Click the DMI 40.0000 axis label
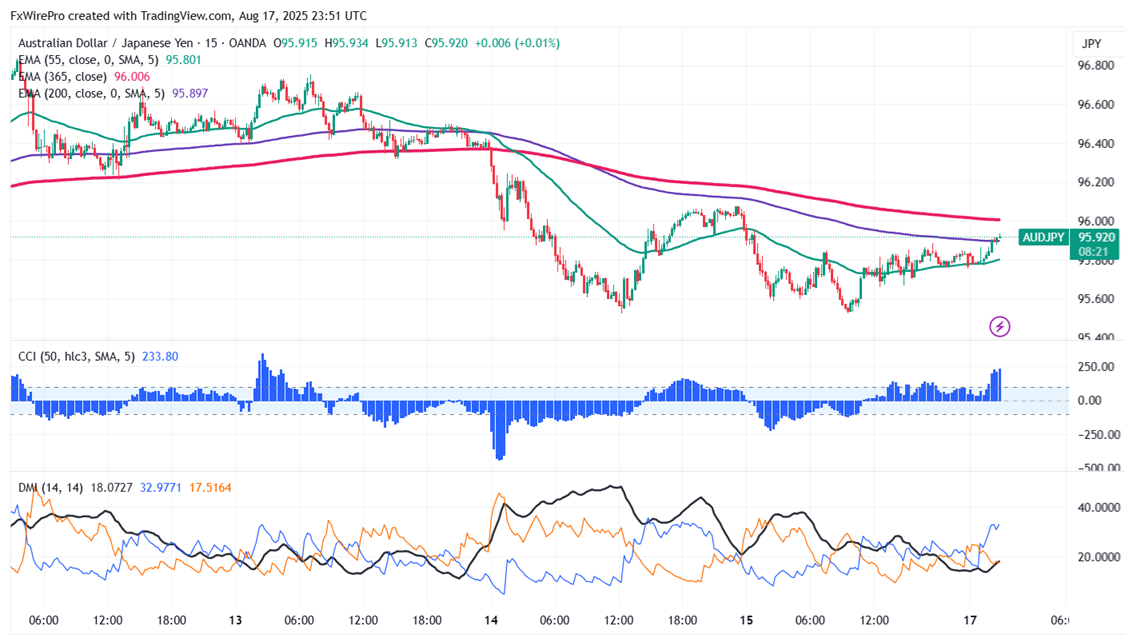The height and width of the screenshot is (637, 1125). coord(1098,507)
